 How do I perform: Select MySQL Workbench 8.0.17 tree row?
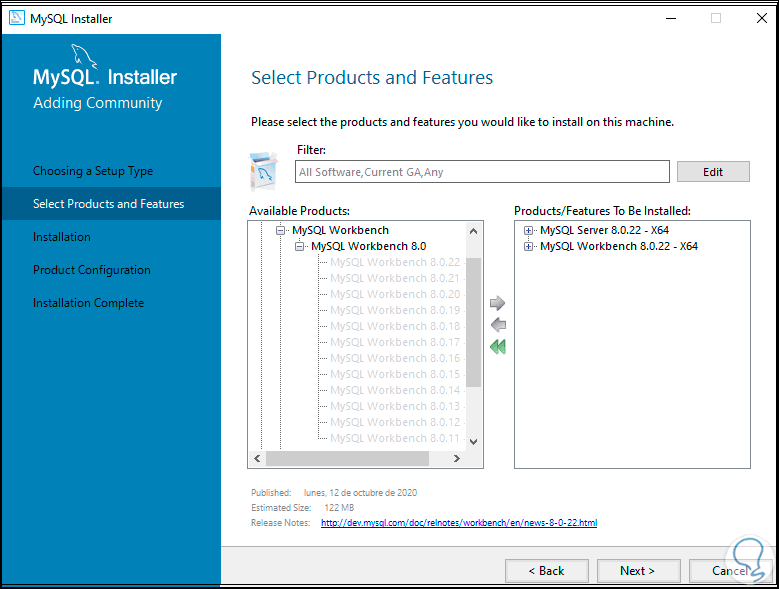pyautogui.click(x=395, y=342)
